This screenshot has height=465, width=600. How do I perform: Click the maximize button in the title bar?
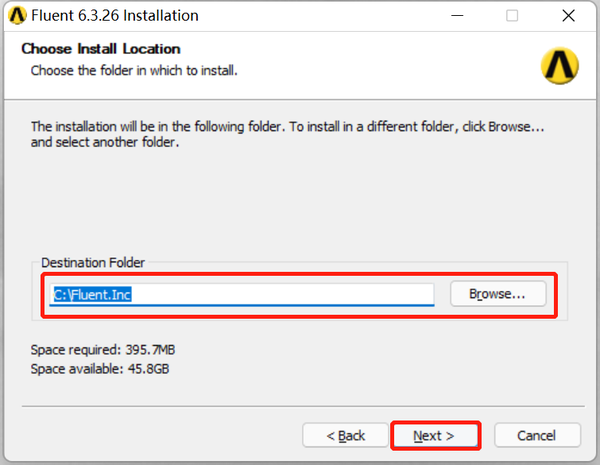[512, 16]
